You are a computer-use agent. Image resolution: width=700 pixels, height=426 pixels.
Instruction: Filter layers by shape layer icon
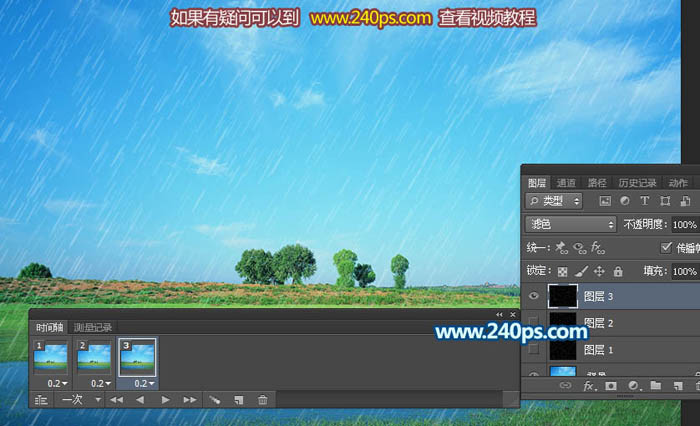coord(665,201)
